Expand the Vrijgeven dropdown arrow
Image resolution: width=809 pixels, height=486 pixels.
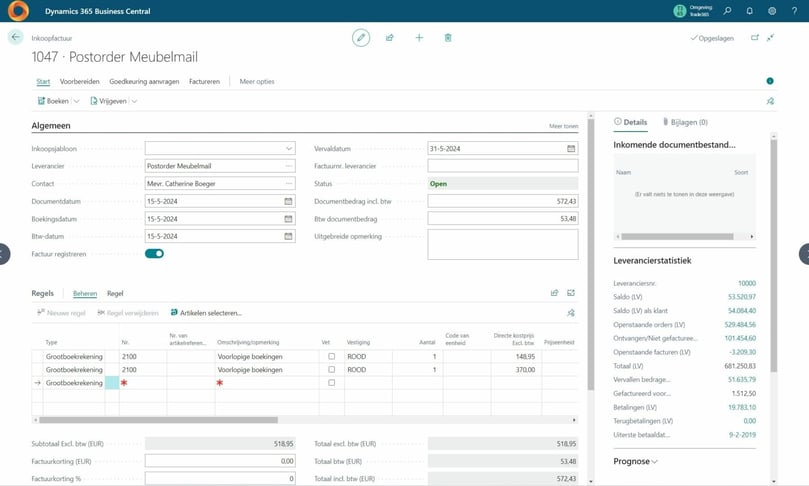point(134,101)
